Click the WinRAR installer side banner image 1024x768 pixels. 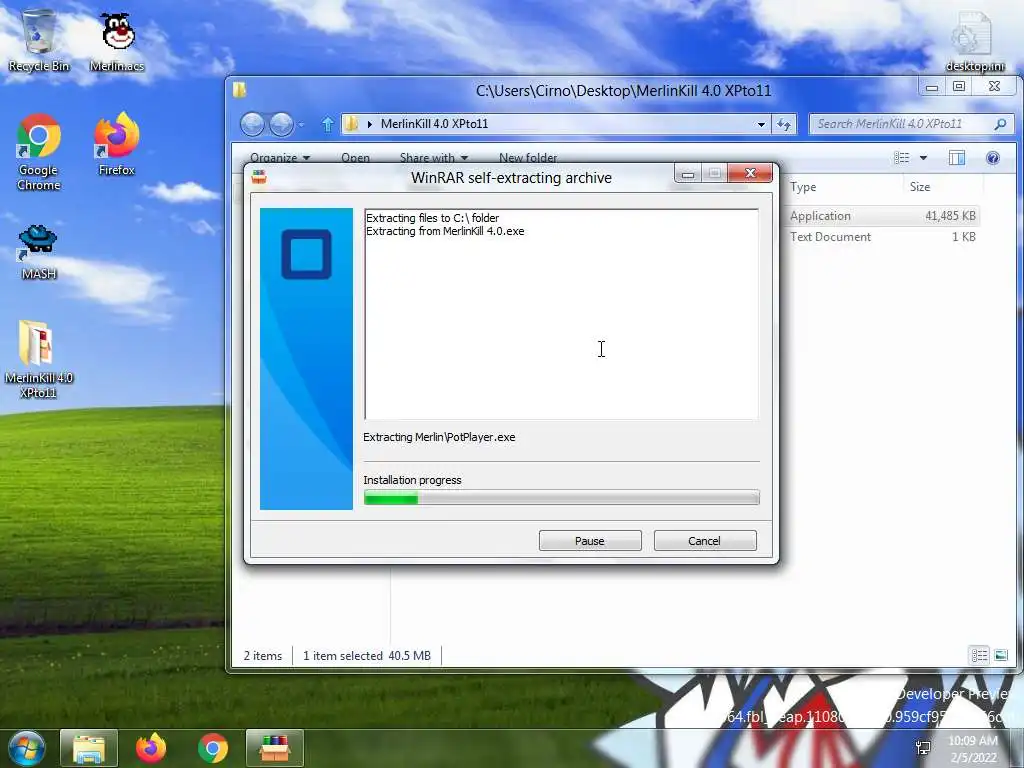point(306,359)
